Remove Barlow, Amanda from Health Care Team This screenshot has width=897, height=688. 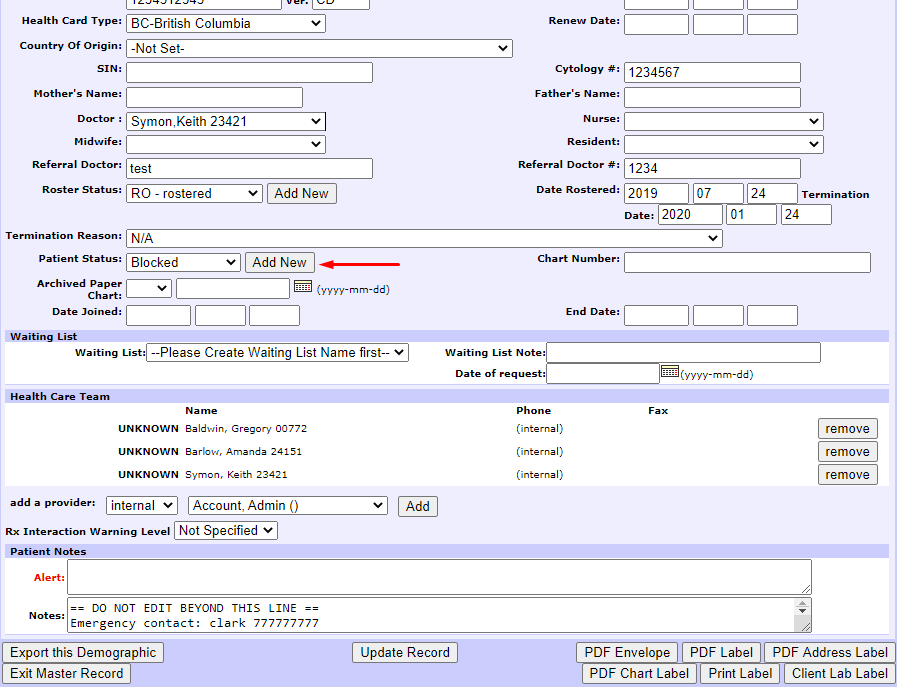(x=847, y=451)
